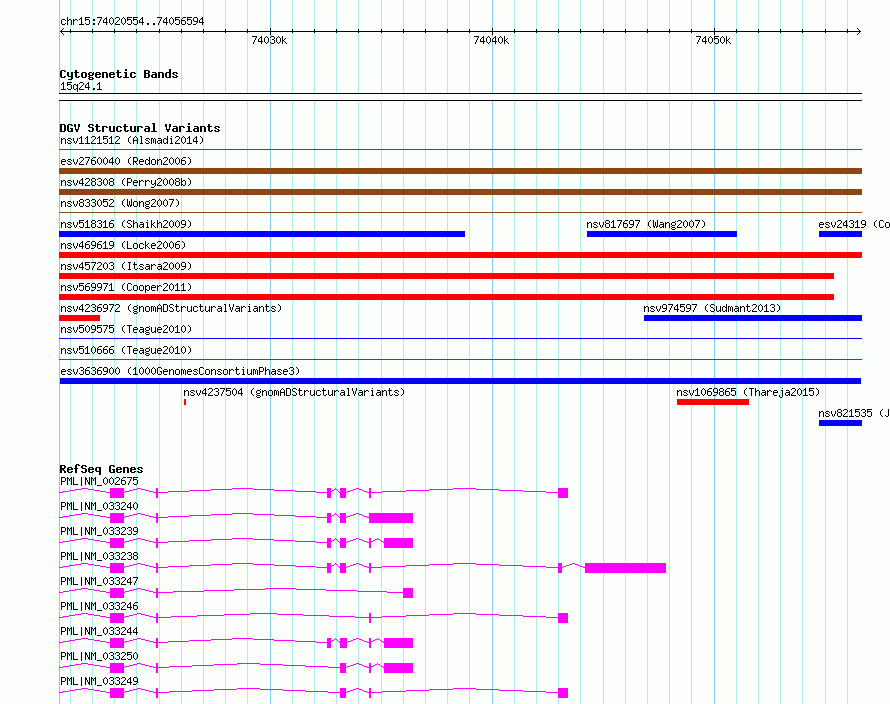
Task: Open variant nsv457203 (Itsara2009) label
Action: pyautogui.click(x=126, y=266)
